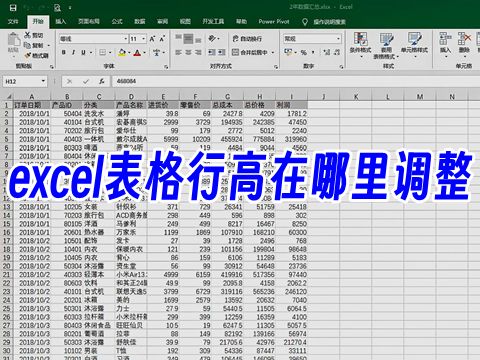Switch to the 公式 Formulas tab
480x360 pixels.
[117, 22]
